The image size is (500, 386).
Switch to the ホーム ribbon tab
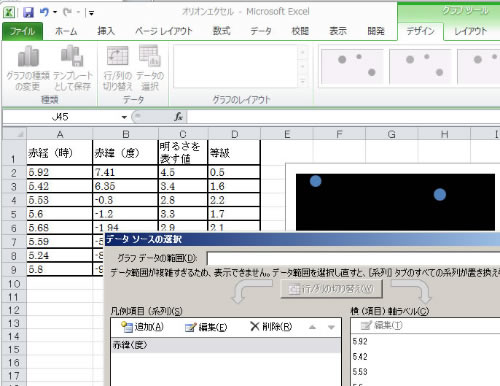(x=66, y=31)
